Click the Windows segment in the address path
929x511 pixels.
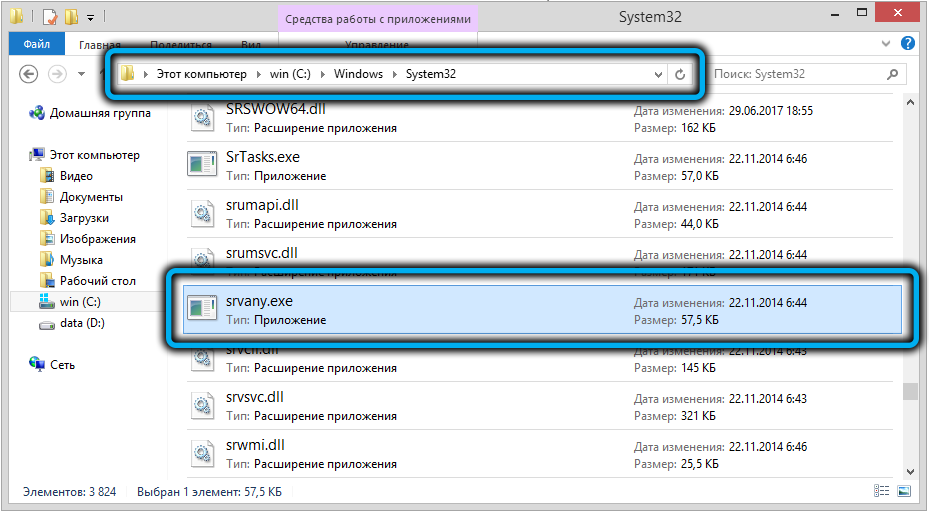coord(357,74)
